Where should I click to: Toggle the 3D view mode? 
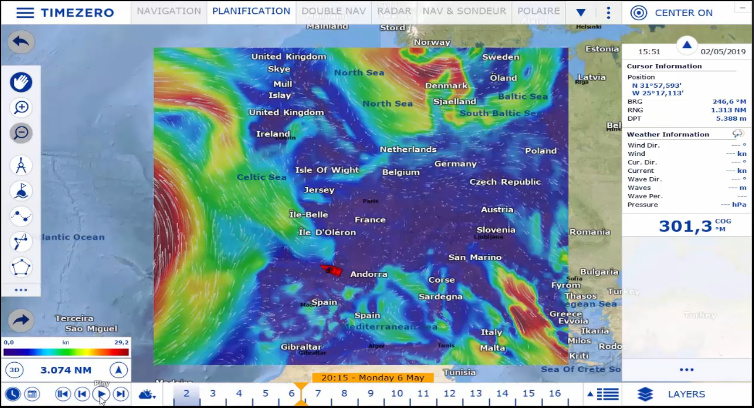(13, 370)
